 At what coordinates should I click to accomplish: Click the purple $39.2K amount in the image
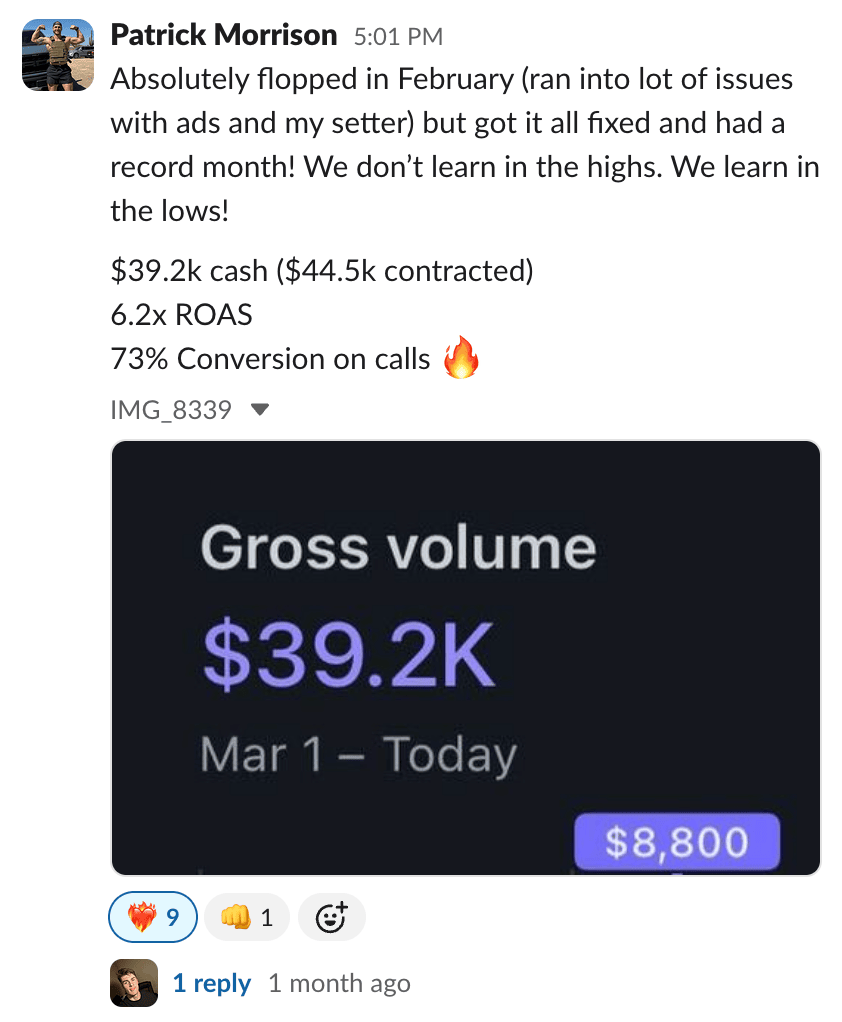[x=348, y=654]
